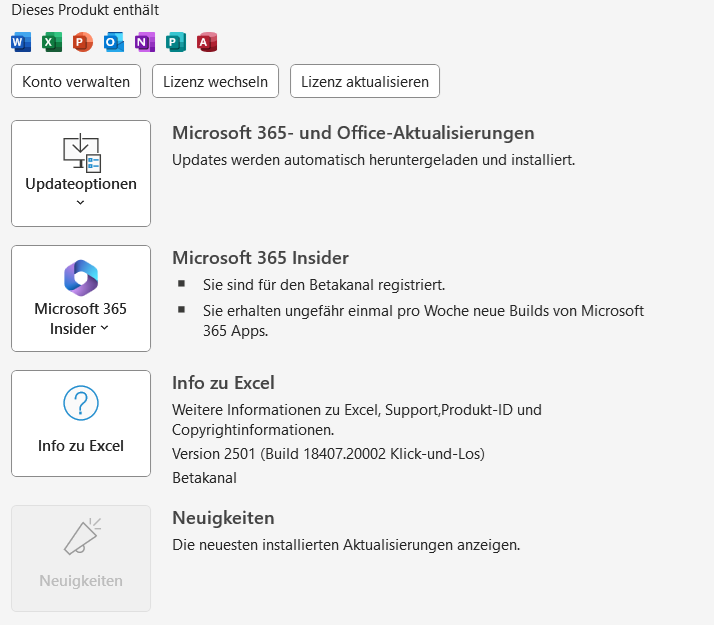The image size is (714, 625).
Task: Click the greyed-out Neuigkeiten button label
Action: tap(81, 580)
